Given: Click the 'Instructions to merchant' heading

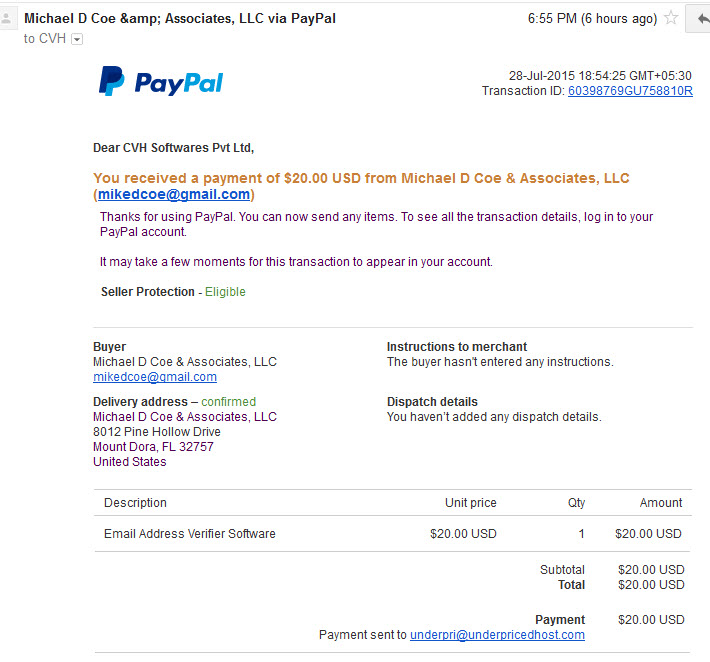Looking at the screenshot, I should (457, 347).
